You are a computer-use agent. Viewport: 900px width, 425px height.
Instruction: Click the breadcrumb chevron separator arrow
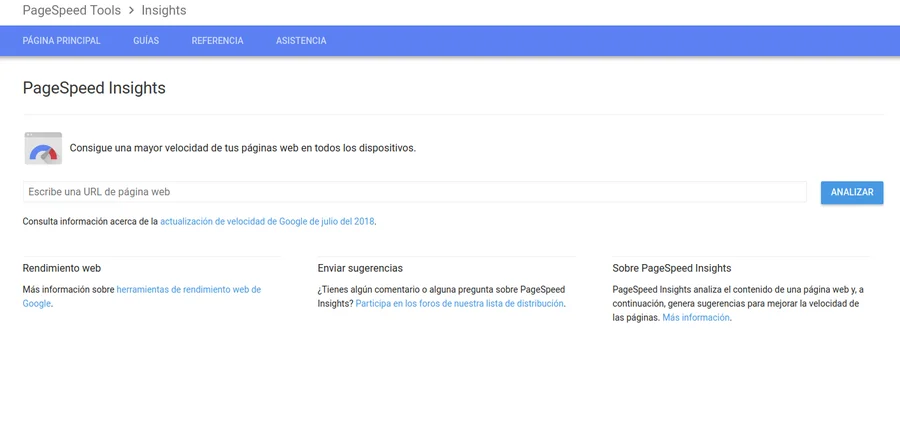(x=131, y=11)
